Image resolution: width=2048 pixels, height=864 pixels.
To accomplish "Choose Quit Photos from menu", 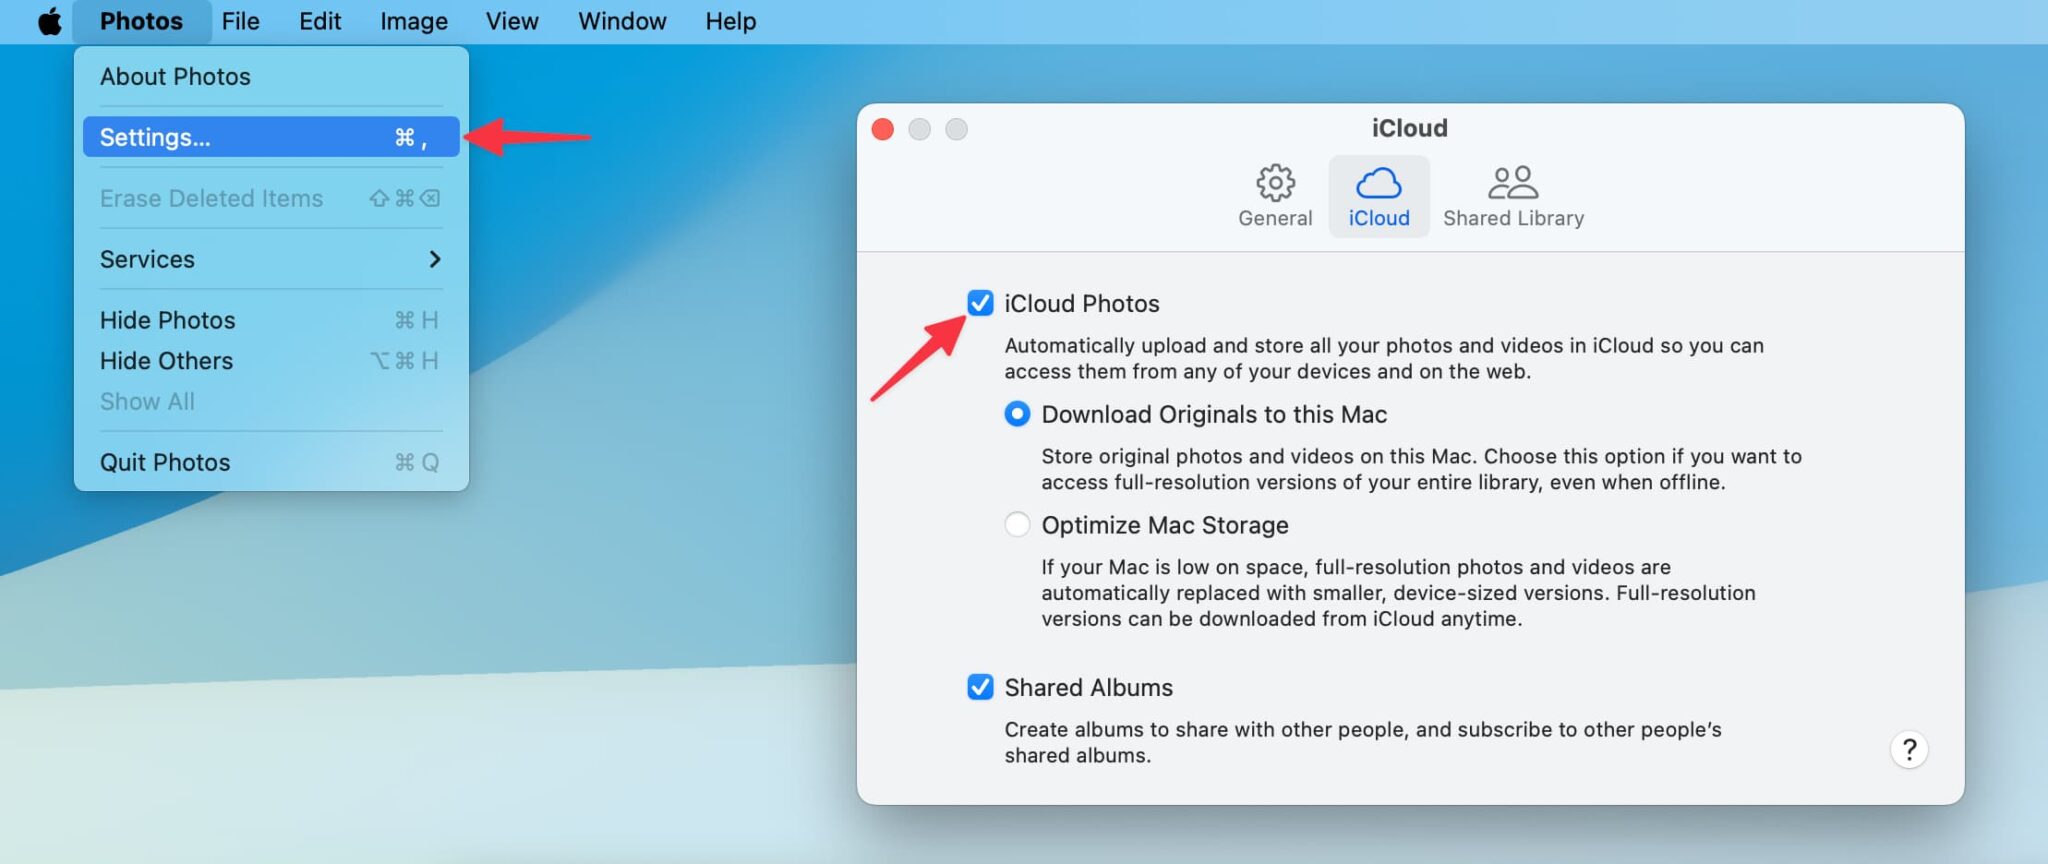I will [x=271, y=462].
